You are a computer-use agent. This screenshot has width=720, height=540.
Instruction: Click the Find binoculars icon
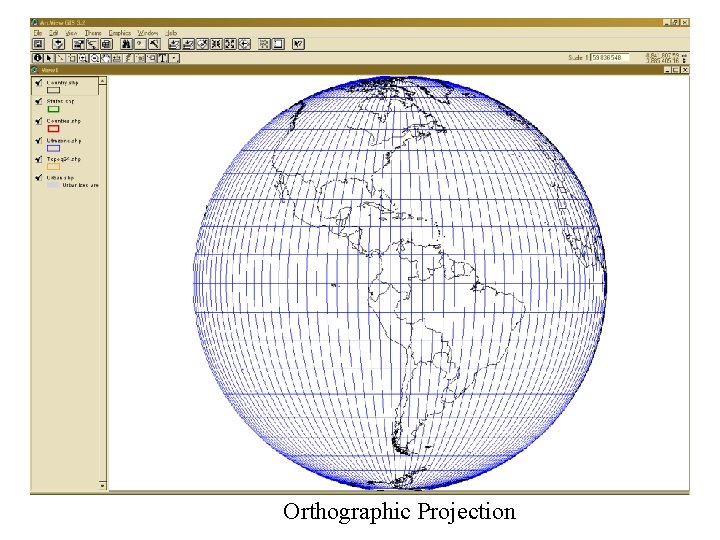126,44
